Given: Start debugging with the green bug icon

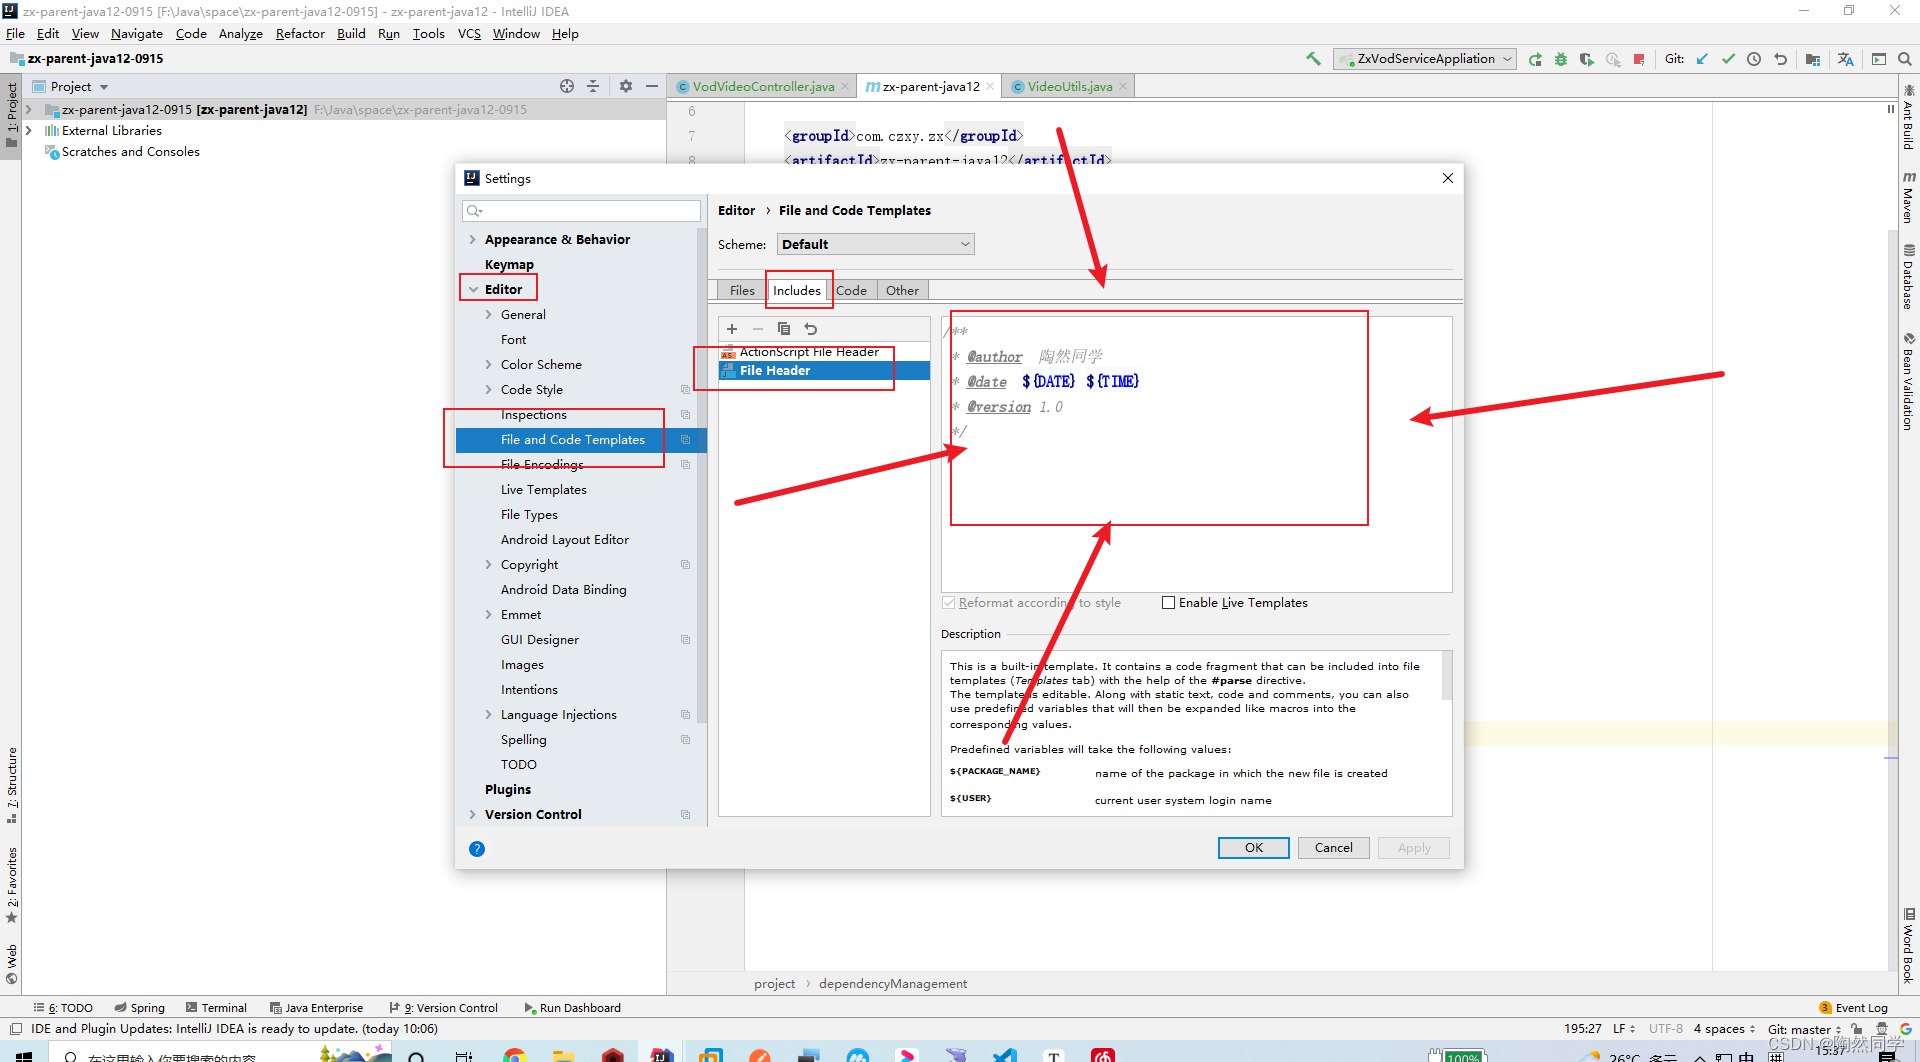Looking at the screenshot, I should pyautogui.click(x=1561, y=59).
